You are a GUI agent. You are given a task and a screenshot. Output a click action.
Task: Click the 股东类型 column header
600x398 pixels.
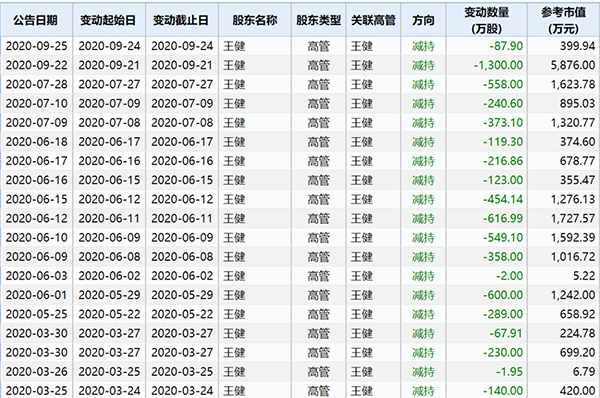click(x=318, y=20)
